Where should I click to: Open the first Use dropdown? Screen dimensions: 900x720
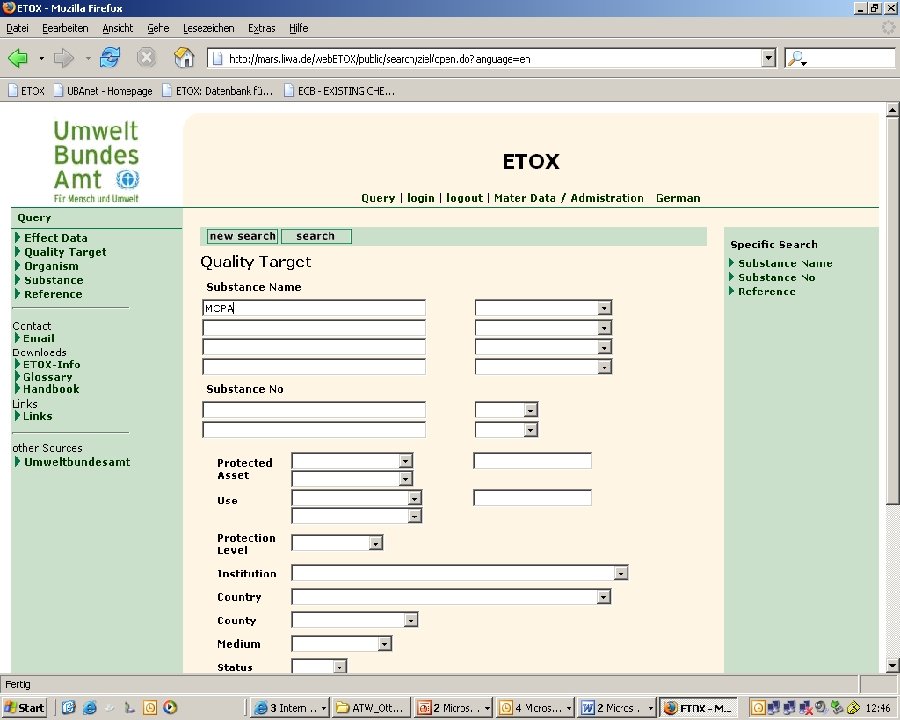414,498
